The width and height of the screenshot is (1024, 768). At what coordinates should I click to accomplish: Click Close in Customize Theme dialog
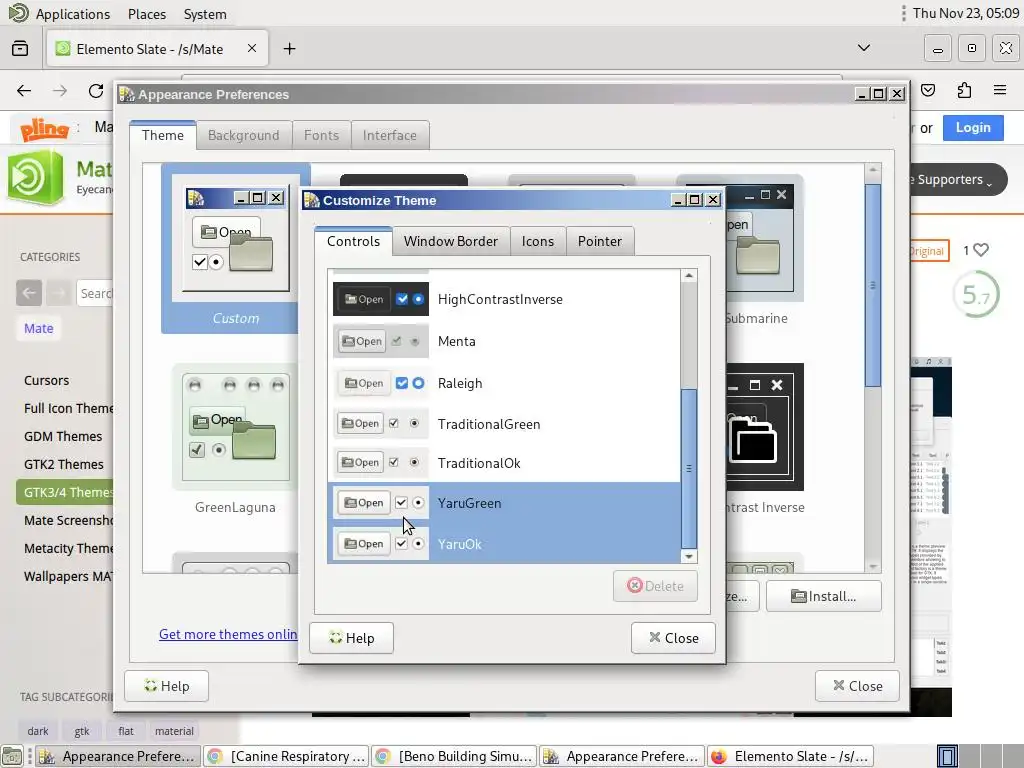click(x=673, y=638)
